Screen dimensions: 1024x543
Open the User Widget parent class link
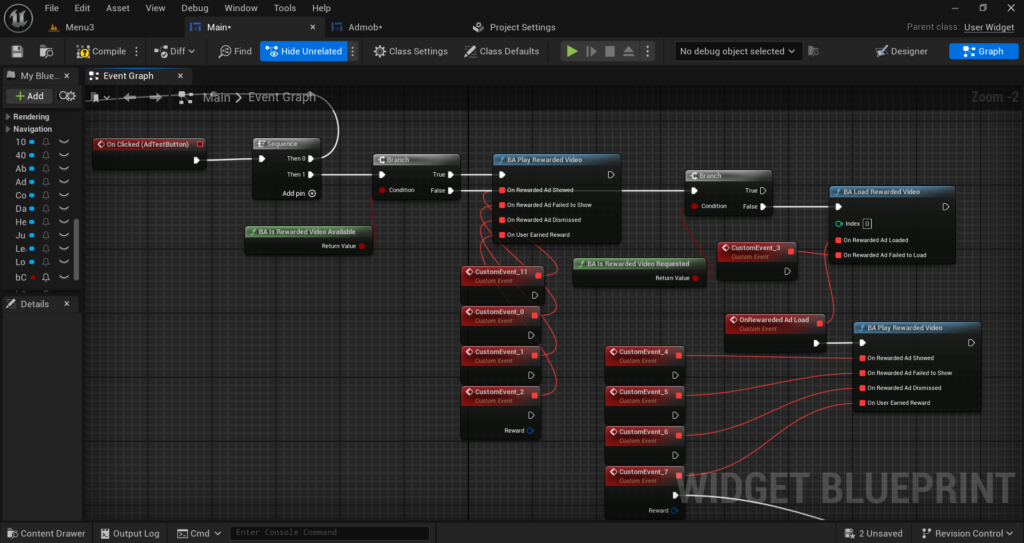click(x=989, y=27)
